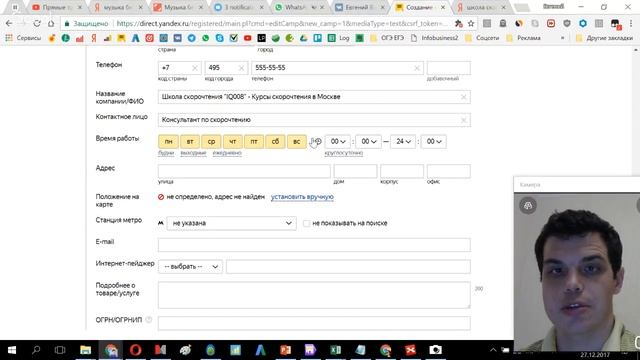The width and height of the screenshot is (640, 360).
Task: Click house number (дом) input field
Action: pyautogui.click(x=355, y=171)
